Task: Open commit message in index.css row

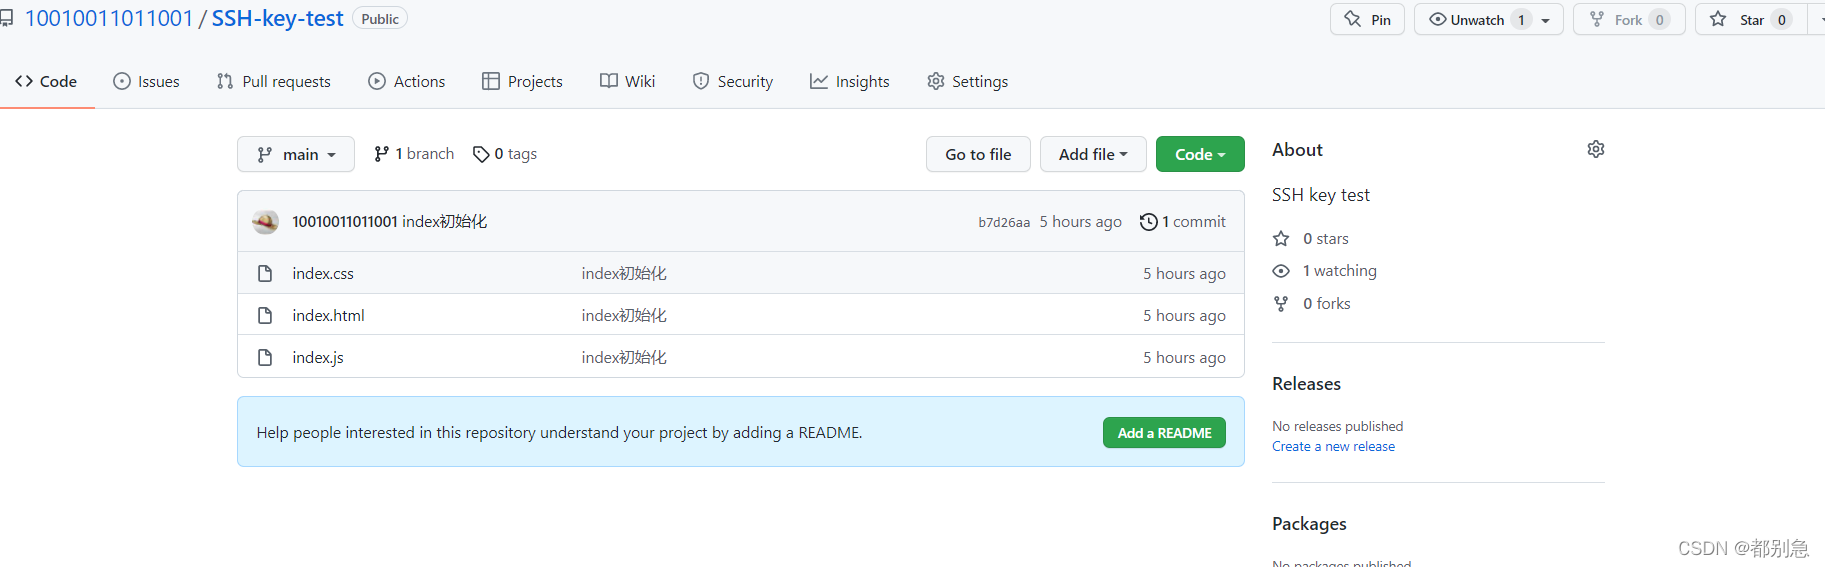Action: coord(624,273)
